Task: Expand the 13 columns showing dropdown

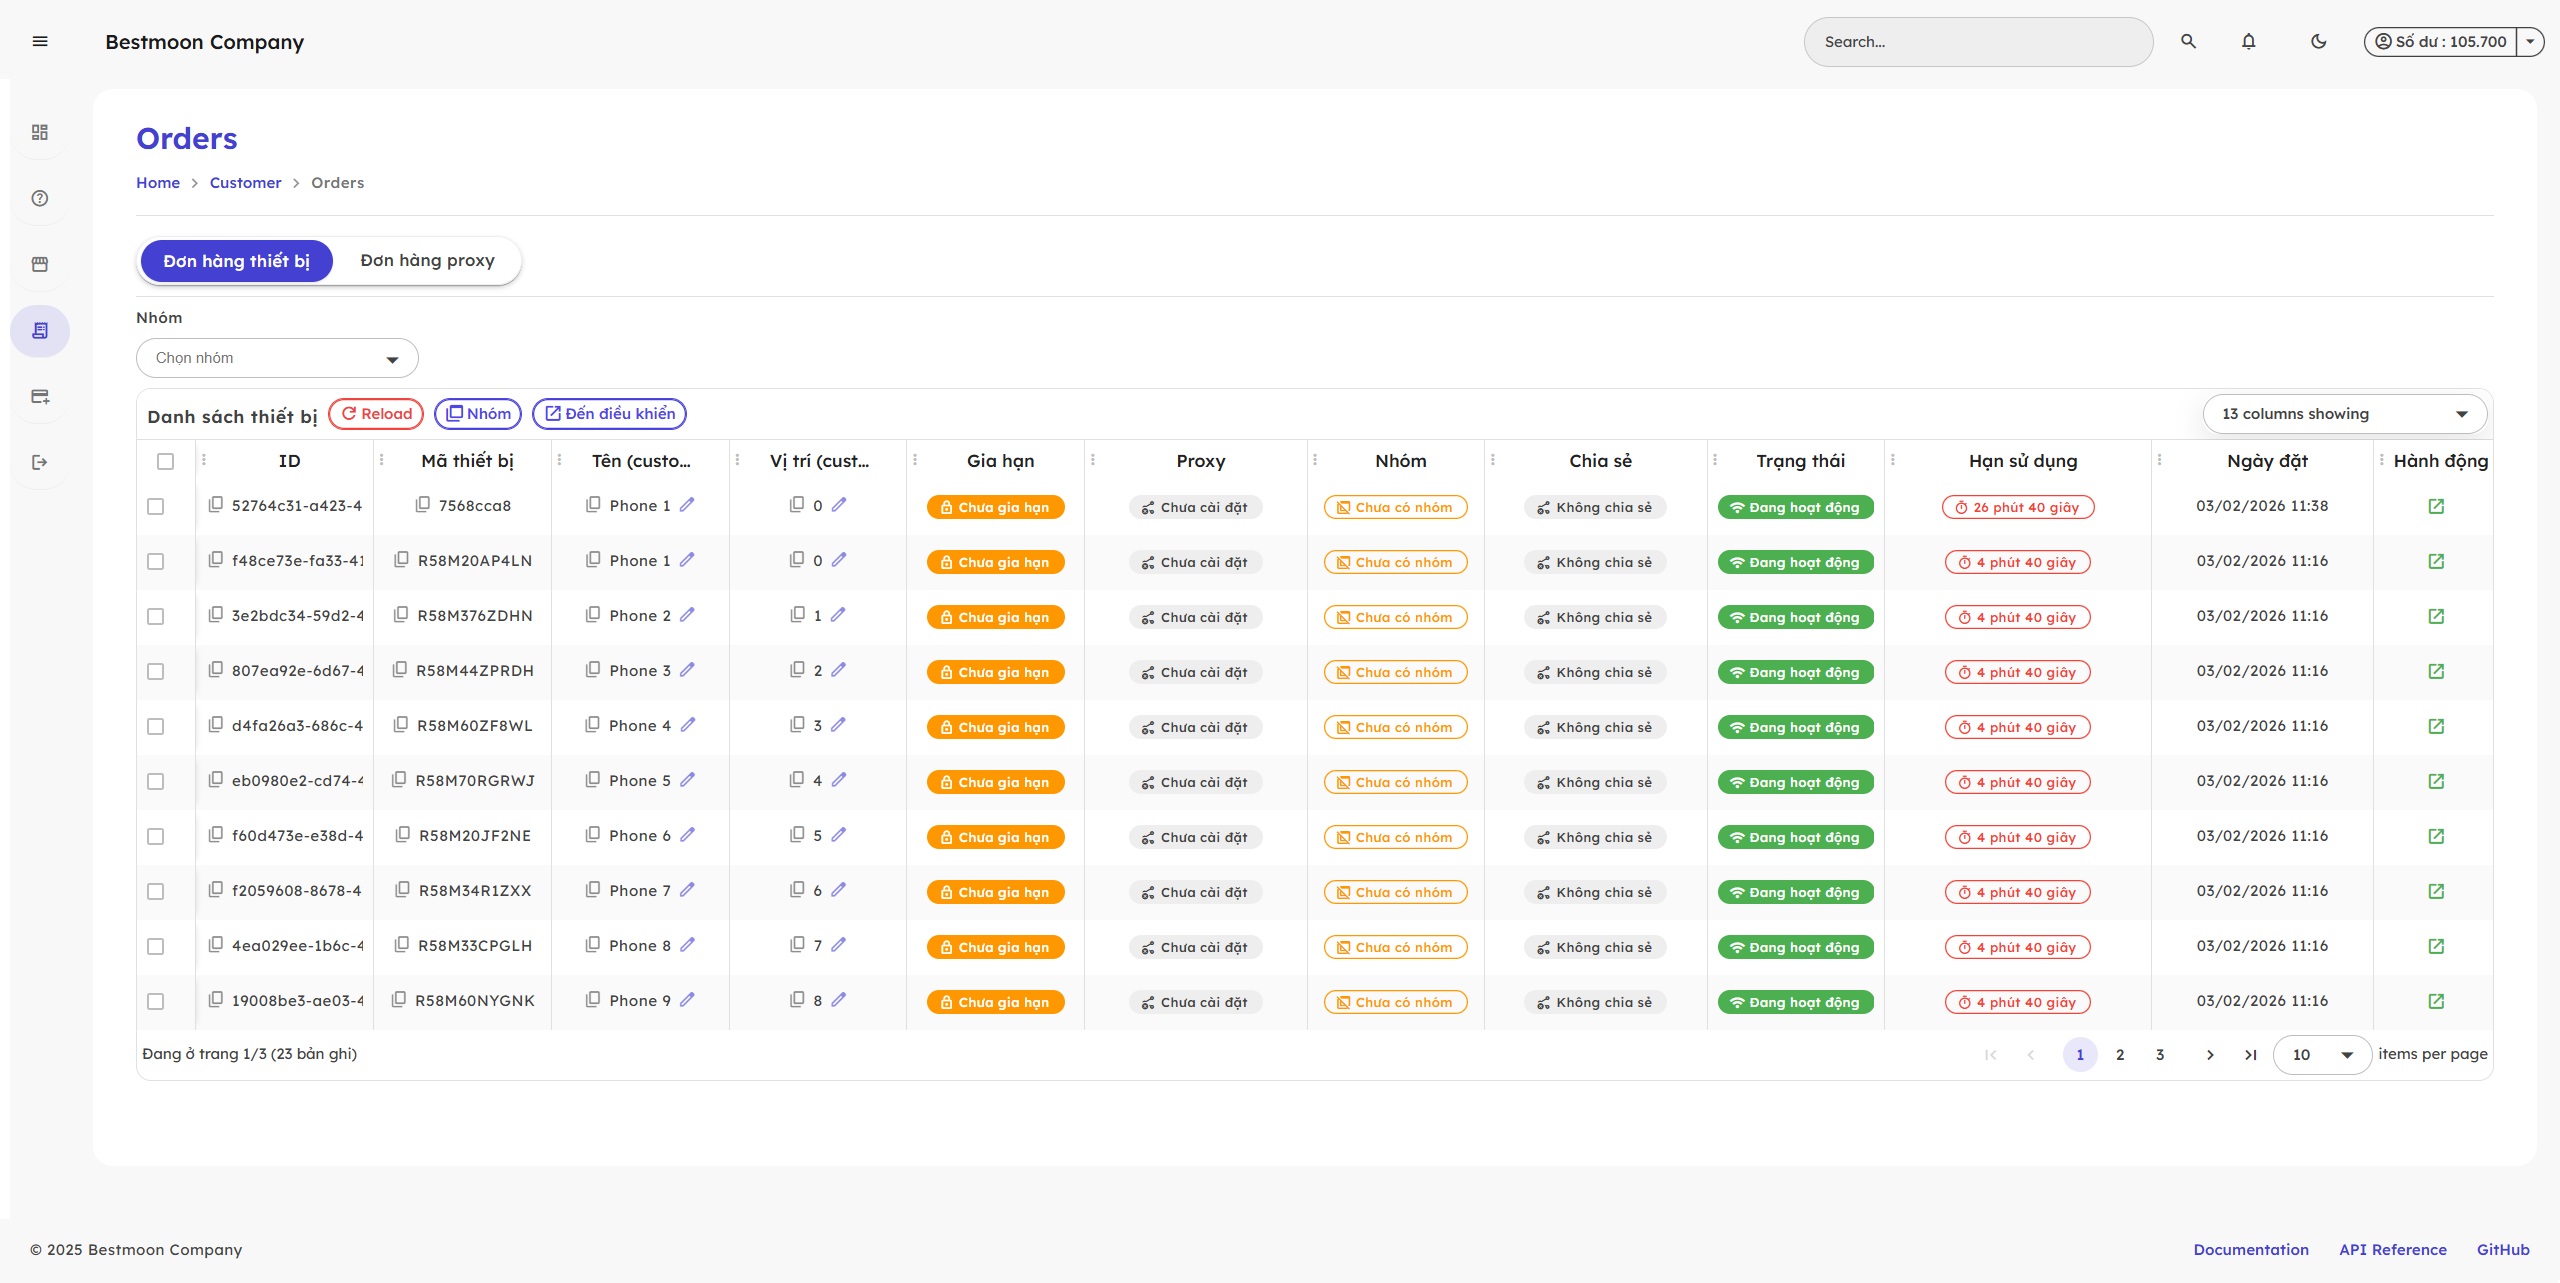Action: coord(2344,414)
